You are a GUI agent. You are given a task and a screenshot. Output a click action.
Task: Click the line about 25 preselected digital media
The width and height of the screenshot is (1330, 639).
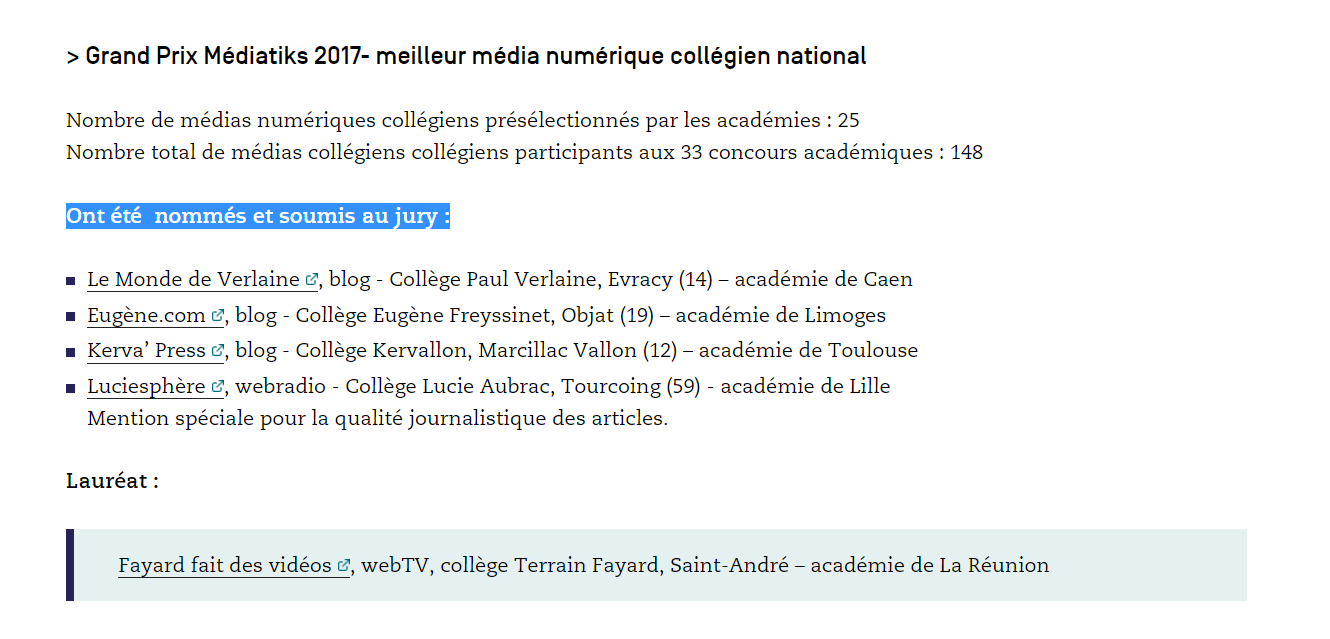pyautogui.click(x=462, y=121)
